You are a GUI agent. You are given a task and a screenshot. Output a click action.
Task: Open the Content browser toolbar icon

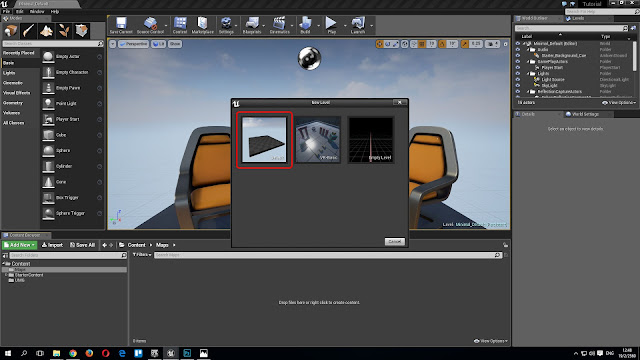180,25
